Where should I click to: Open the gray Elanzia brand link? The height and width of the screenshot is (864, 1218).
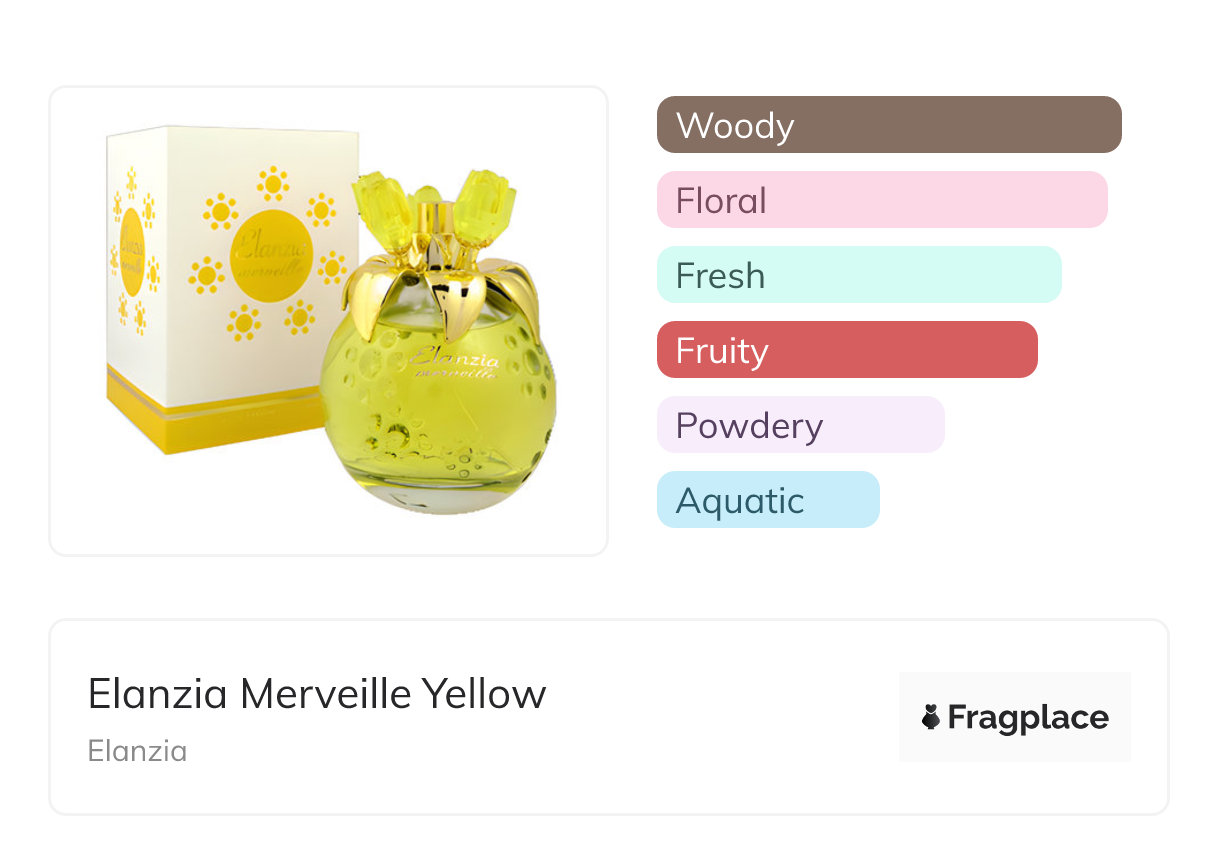tap(137, 751)
